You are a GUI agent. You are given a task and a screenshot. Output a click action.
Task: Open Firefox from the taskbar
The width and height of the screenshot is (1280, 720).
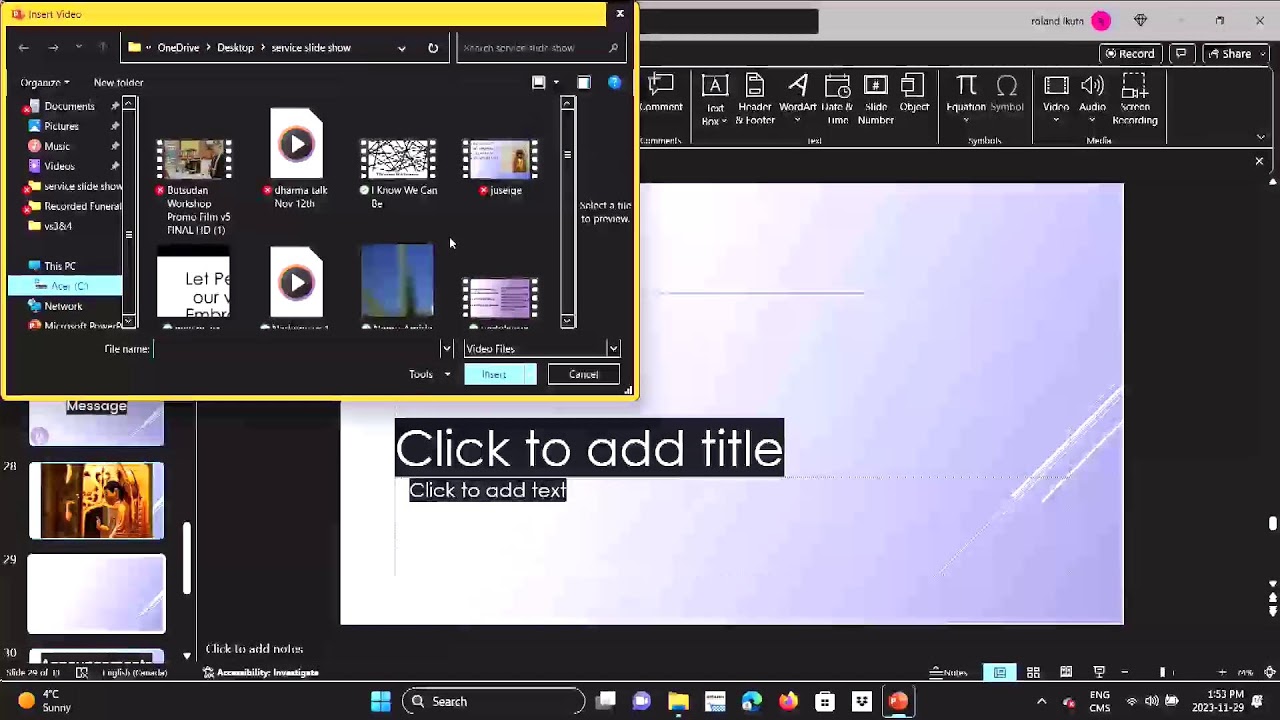point(788,702)
